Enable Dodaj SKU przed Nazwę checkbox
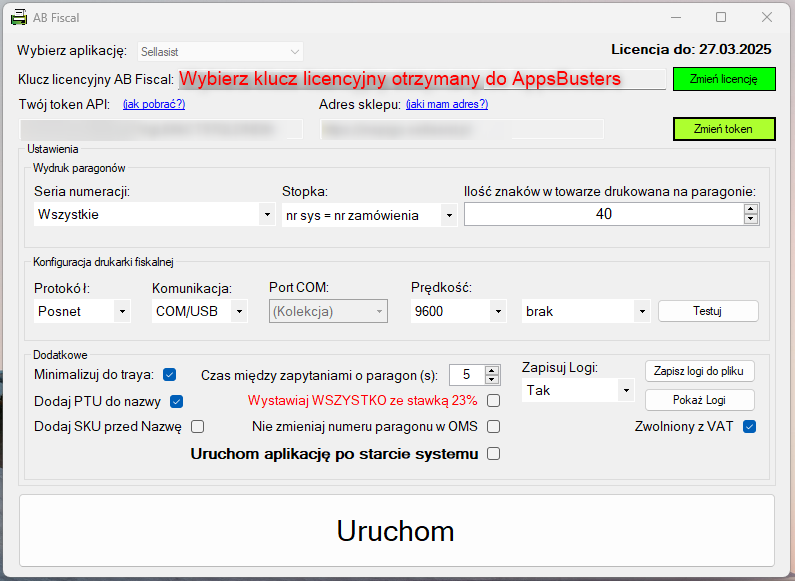 click(198, 427)
